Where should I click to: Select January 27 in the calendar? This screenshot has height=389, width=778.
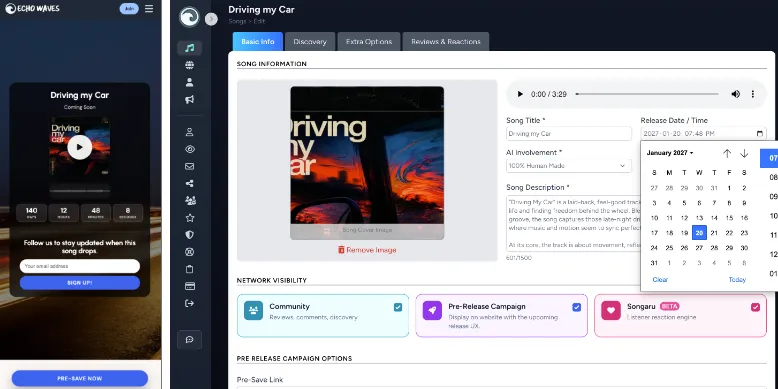coord(699,248)
